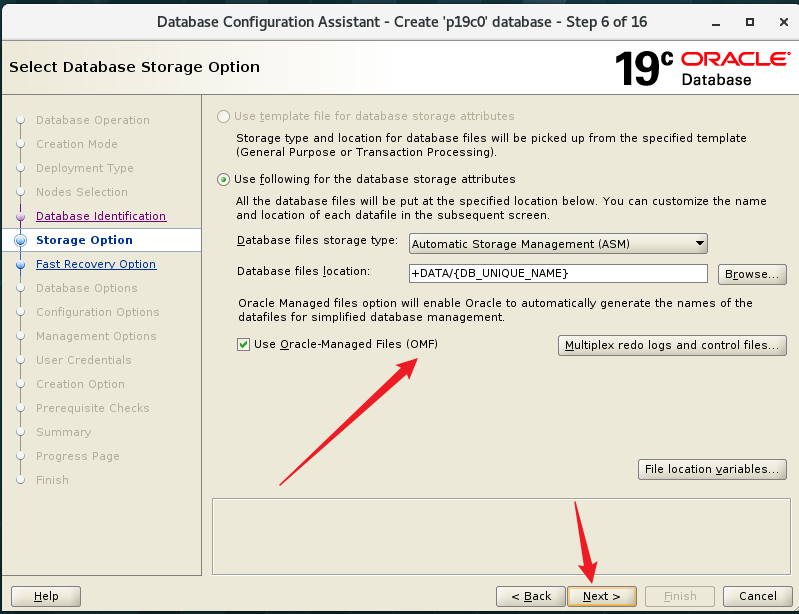The image size is (799, 614).
Task: Toggle Use Oracle-Managed Files (OMF) checkbox
Action: 243,344
